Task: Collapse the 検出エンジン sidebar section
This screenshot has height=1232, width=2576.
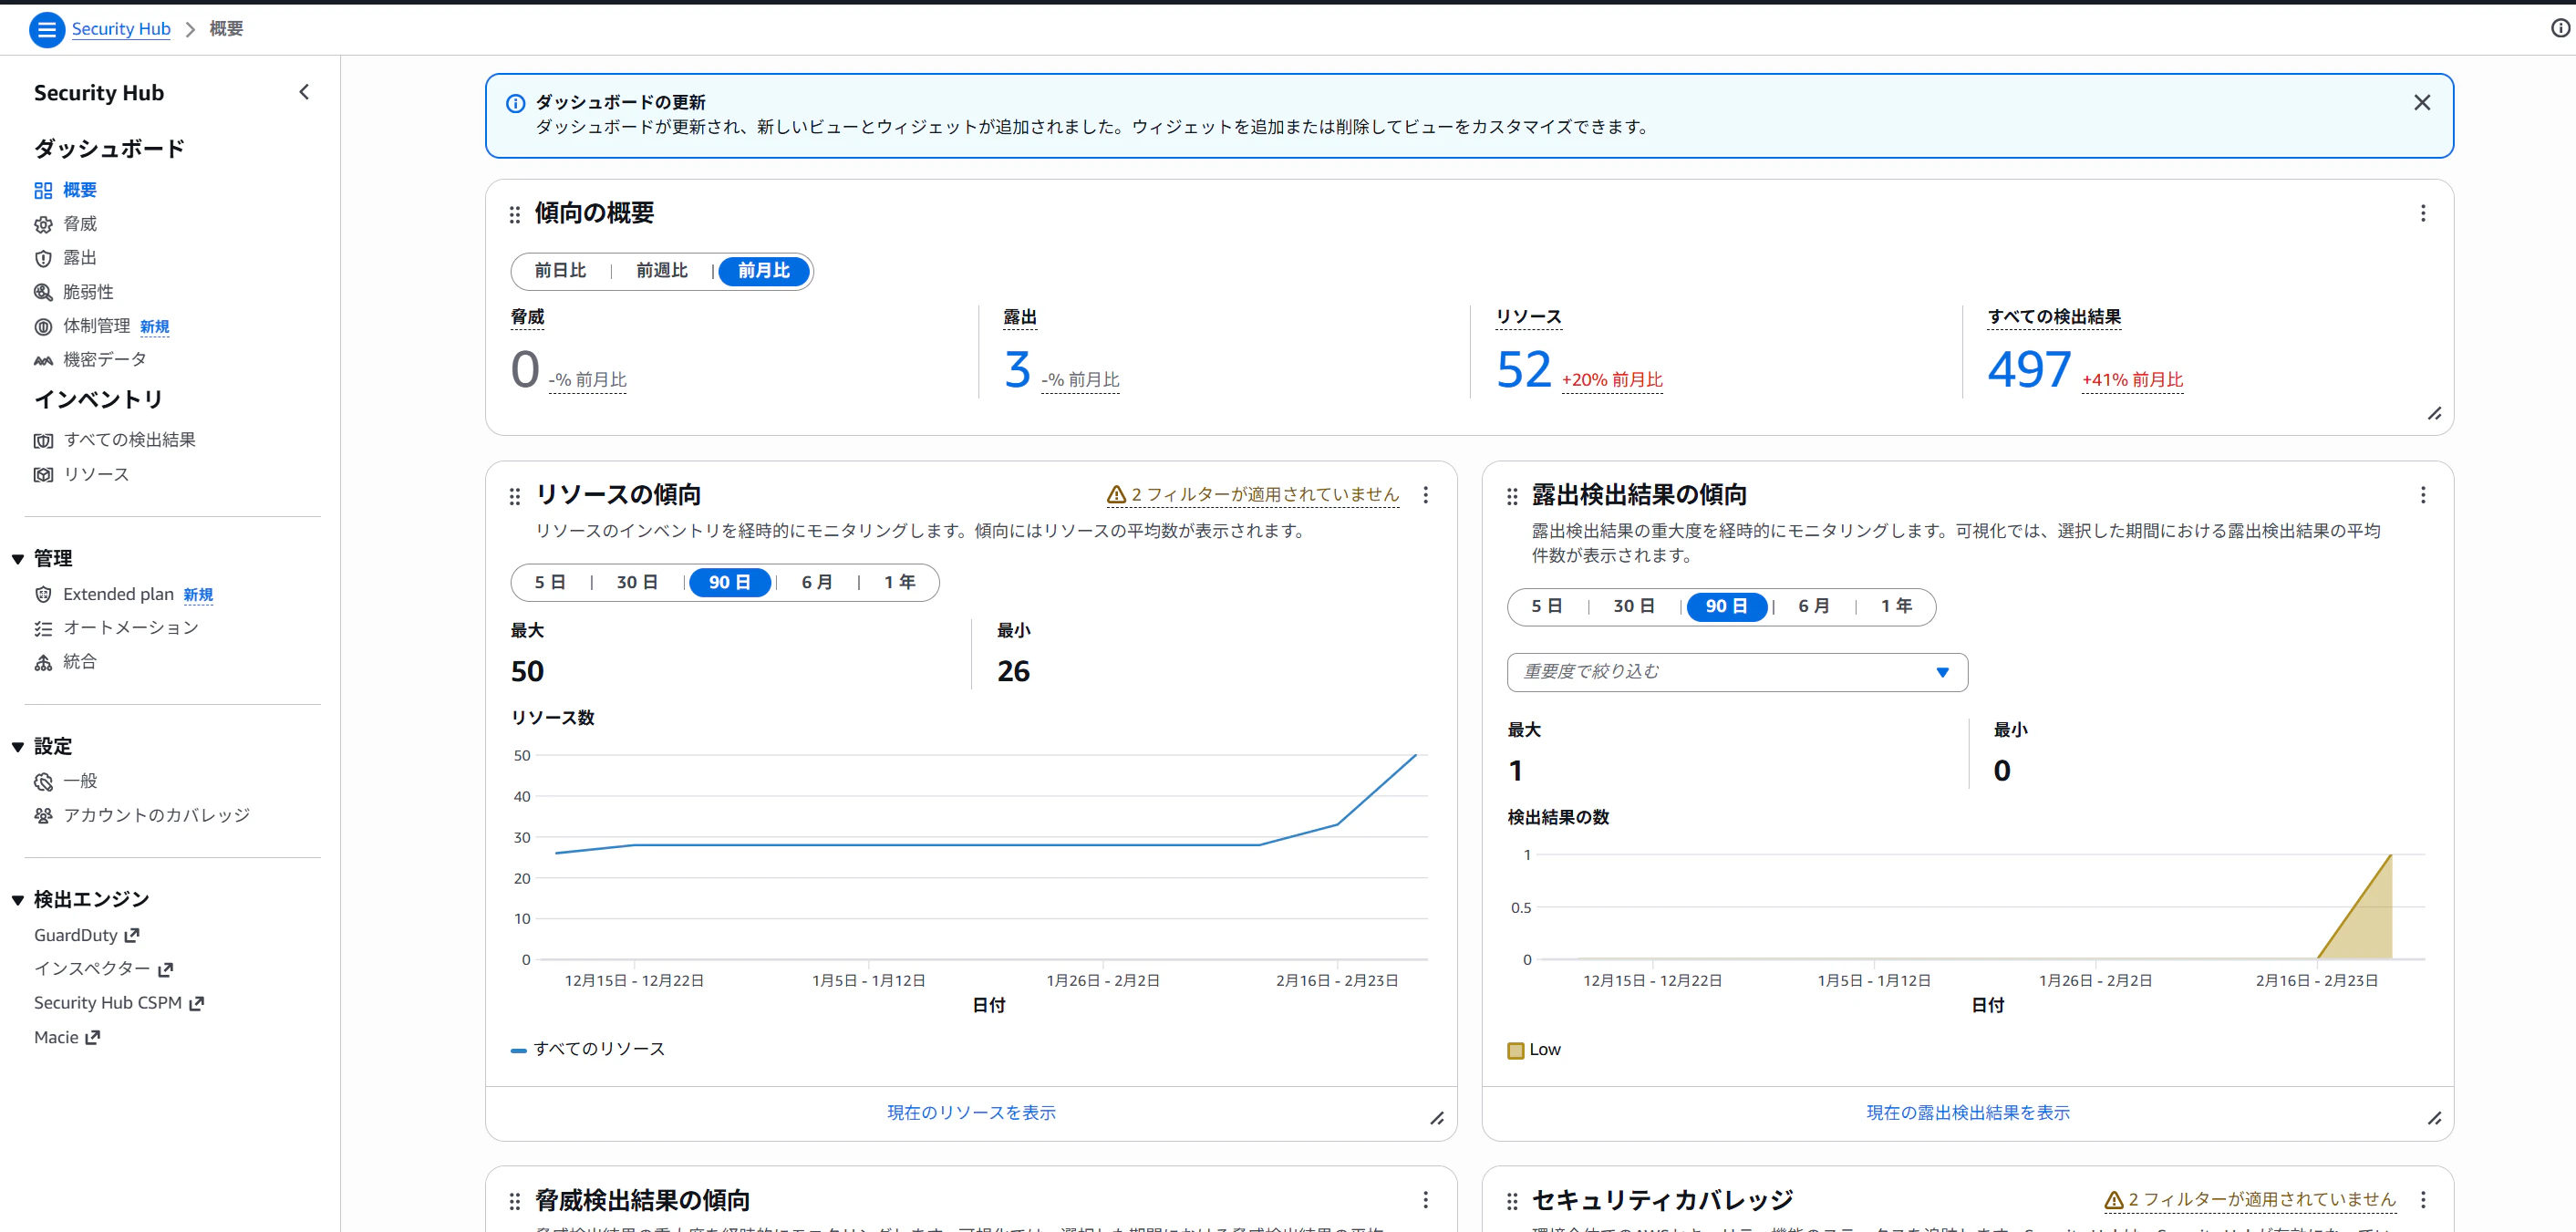Action: 18,900
